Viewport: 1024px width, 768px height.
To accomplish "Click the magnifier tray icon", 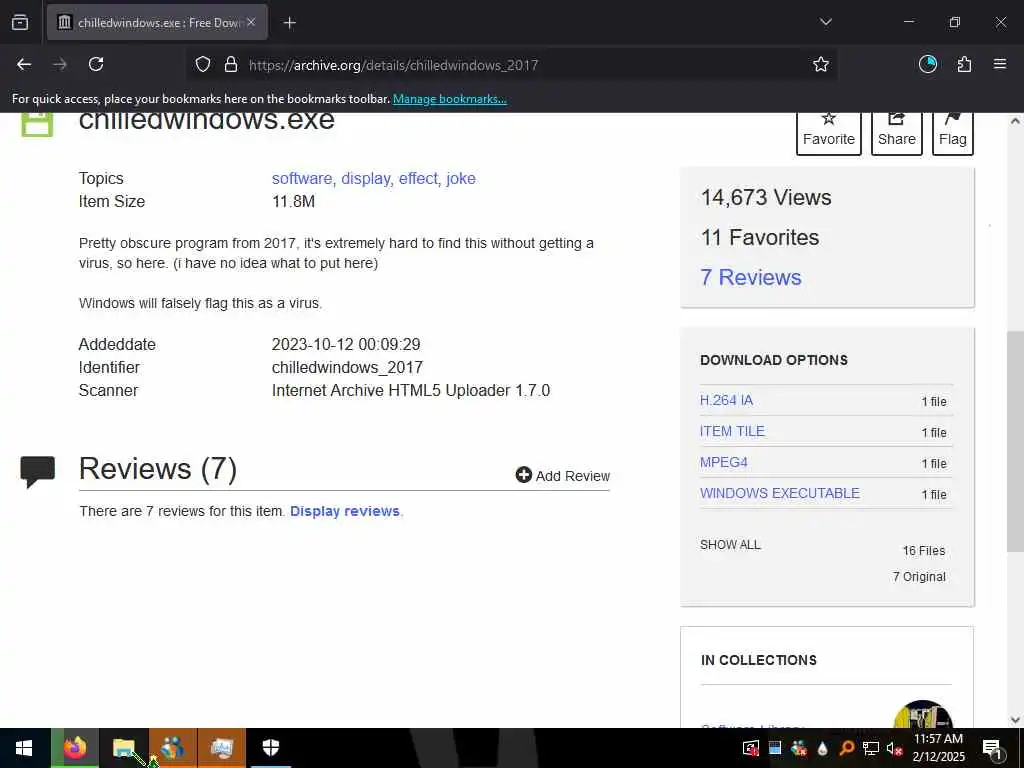I will pos(846,748).
